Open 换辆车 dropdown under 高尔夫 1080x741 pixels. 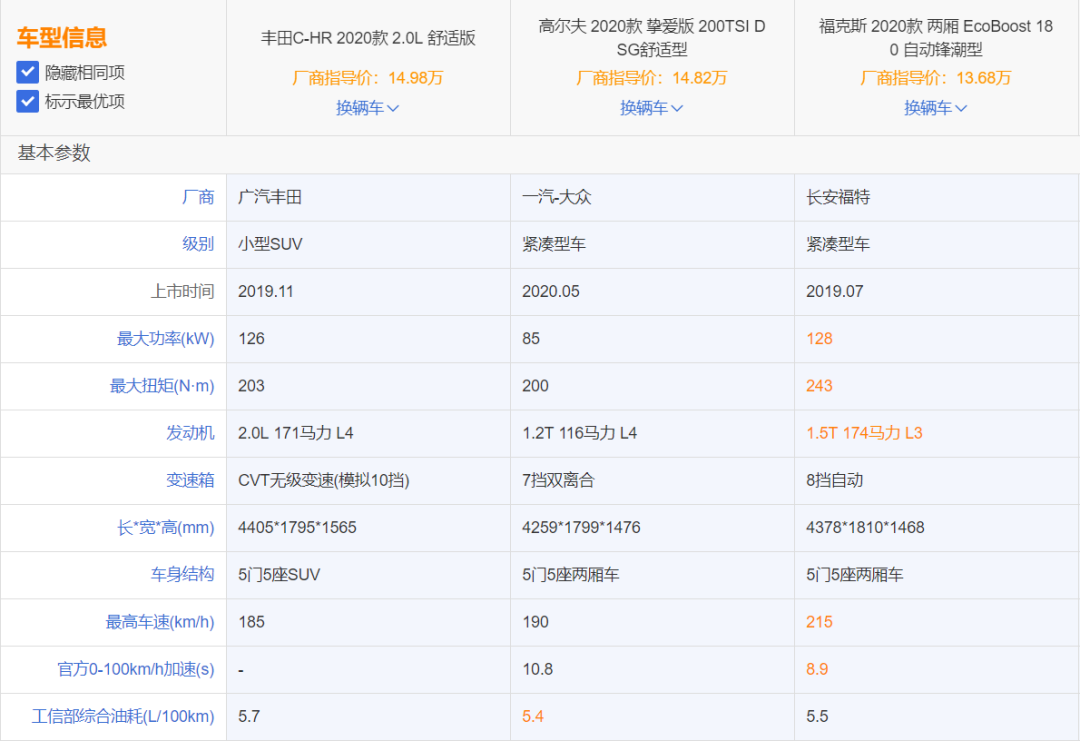pos(652,108)
